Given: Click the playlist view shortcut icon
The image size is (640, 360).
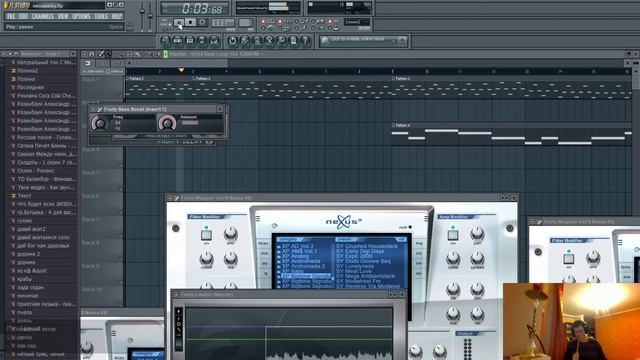Looking at the screenshot, I should coord(165,40).
